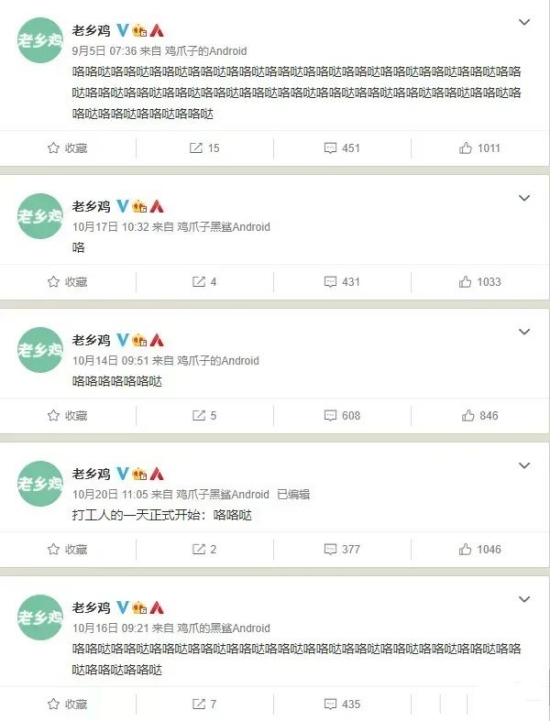Repost the 10月20日 post with 2 shares
This screenshot has height=721, width=550.
point(204,549)
